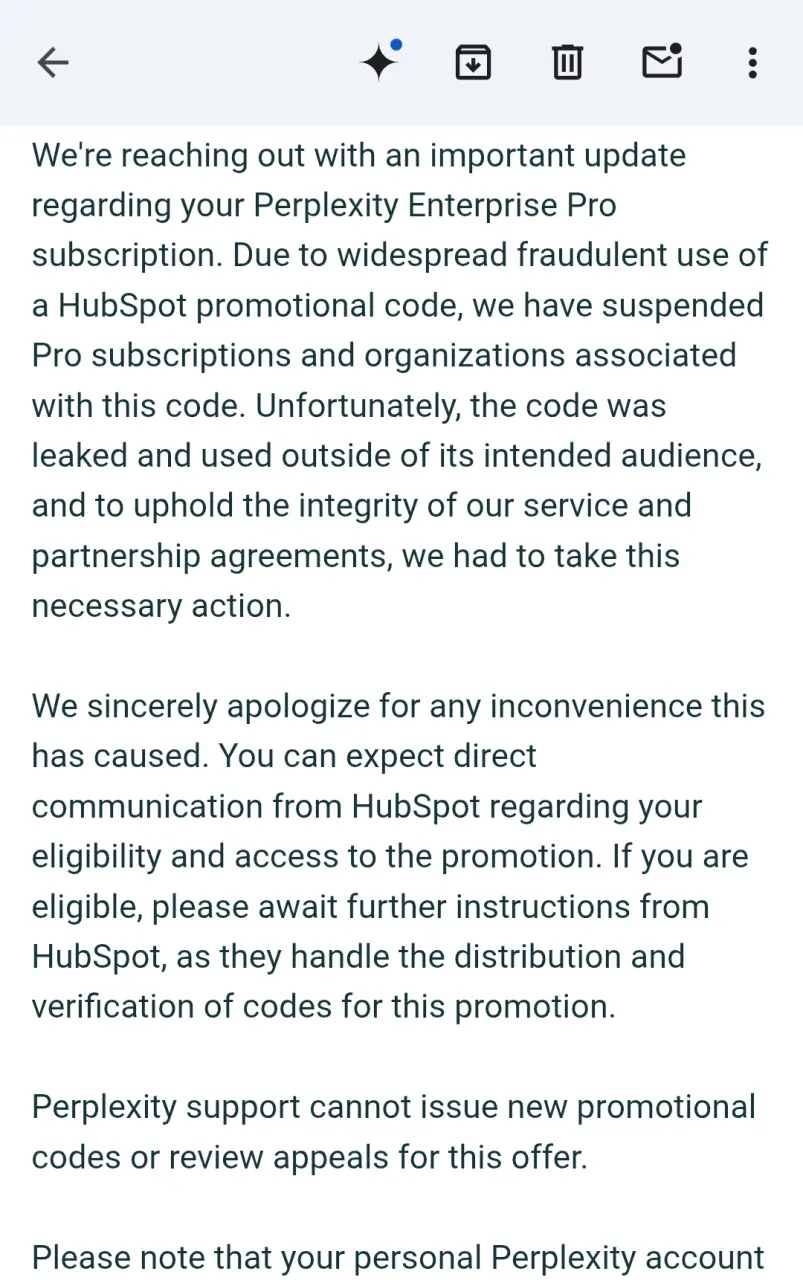Tap the line ending "necessary action."
The image size is (803, 1280).
pos(161,607)
